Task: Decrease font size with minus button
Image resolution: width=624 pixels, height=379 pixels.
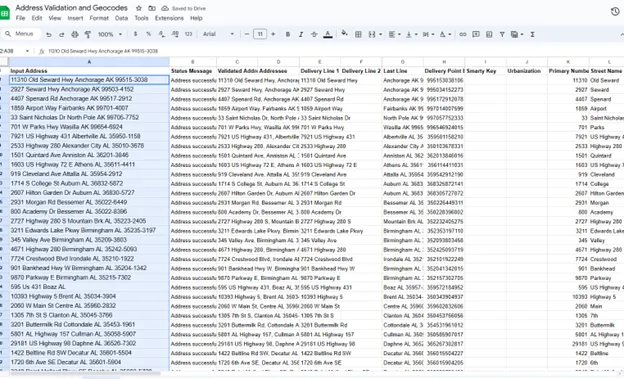Action: [247, 34]
